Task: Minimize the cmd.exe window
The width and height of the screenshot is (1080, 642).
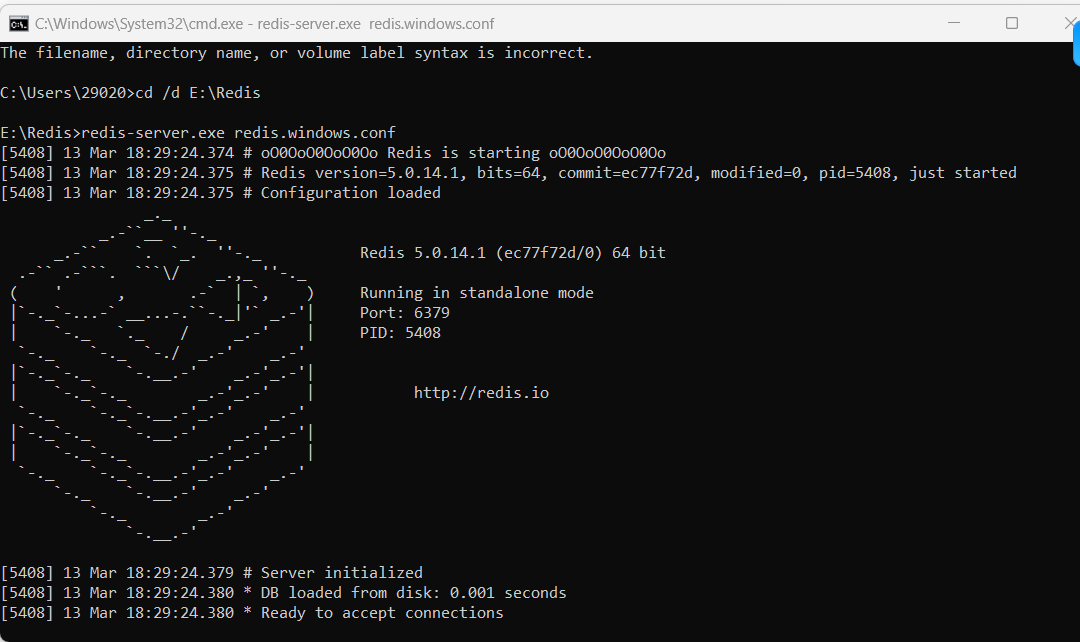Action: [x=954, y=23]
